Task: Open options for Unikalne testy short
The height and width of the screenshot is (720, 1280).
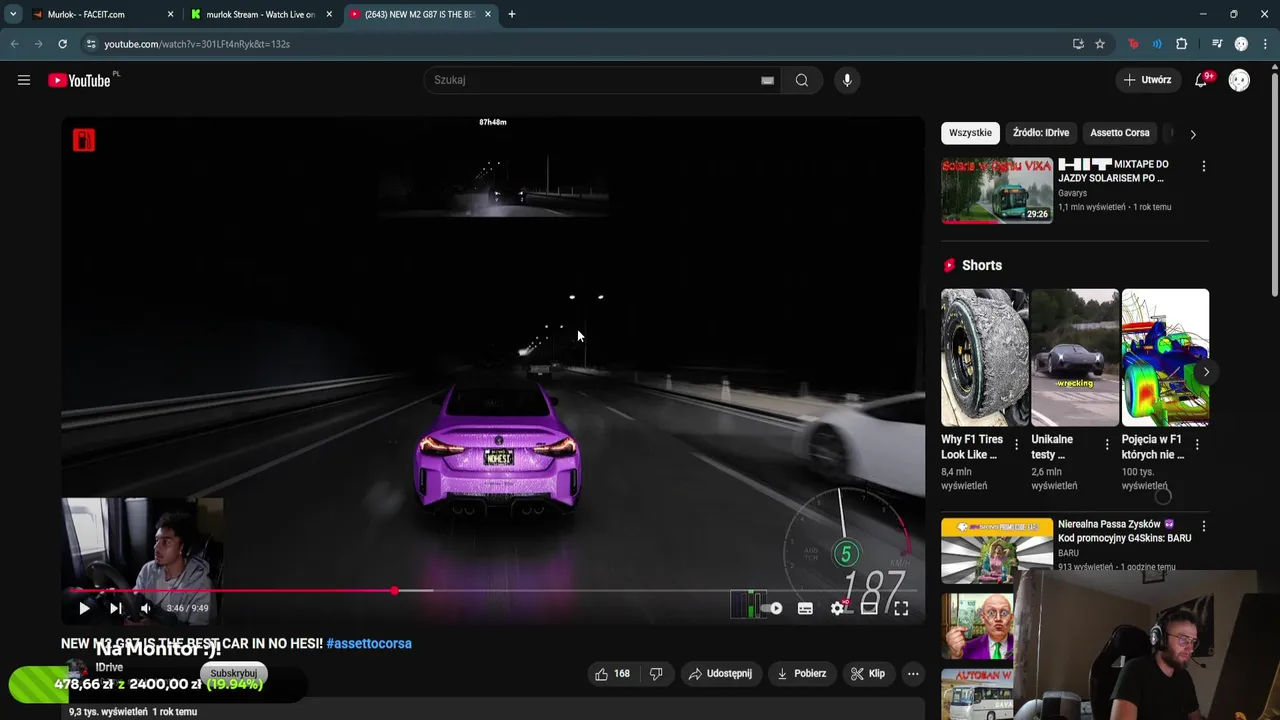Action: (1107, 444)
